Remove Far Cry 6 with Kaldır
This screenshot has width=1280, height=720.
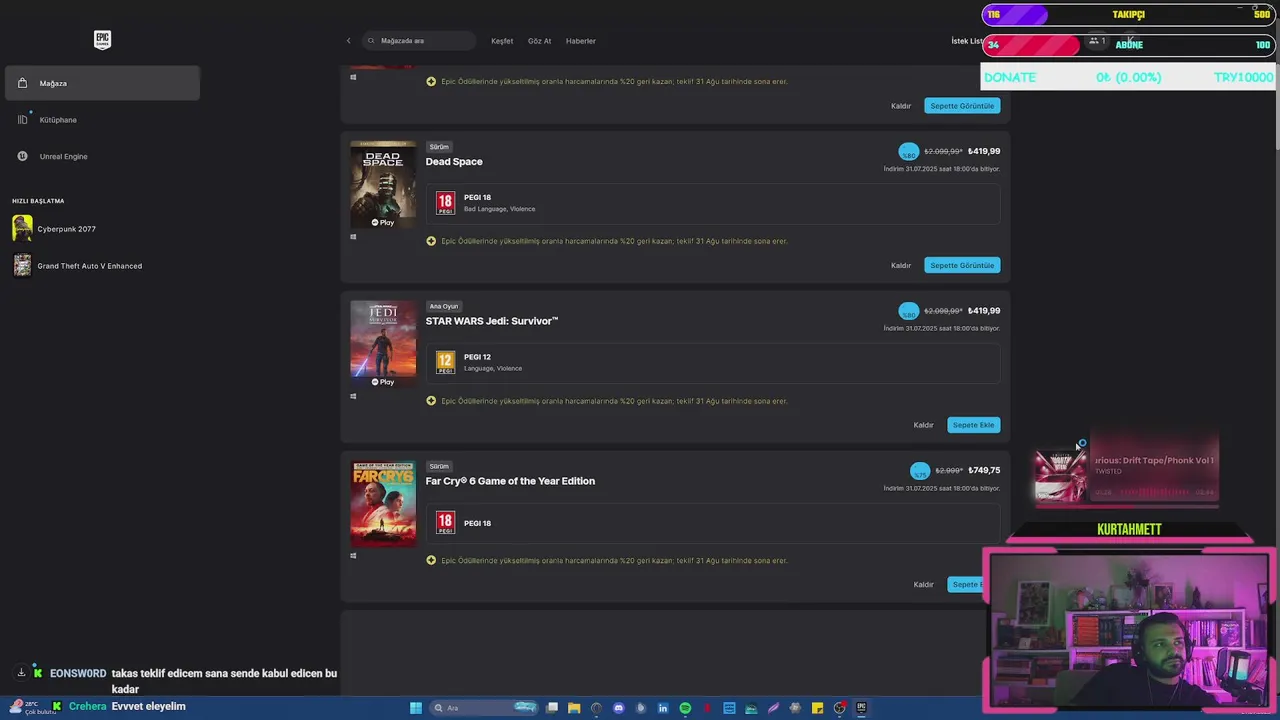923,585
